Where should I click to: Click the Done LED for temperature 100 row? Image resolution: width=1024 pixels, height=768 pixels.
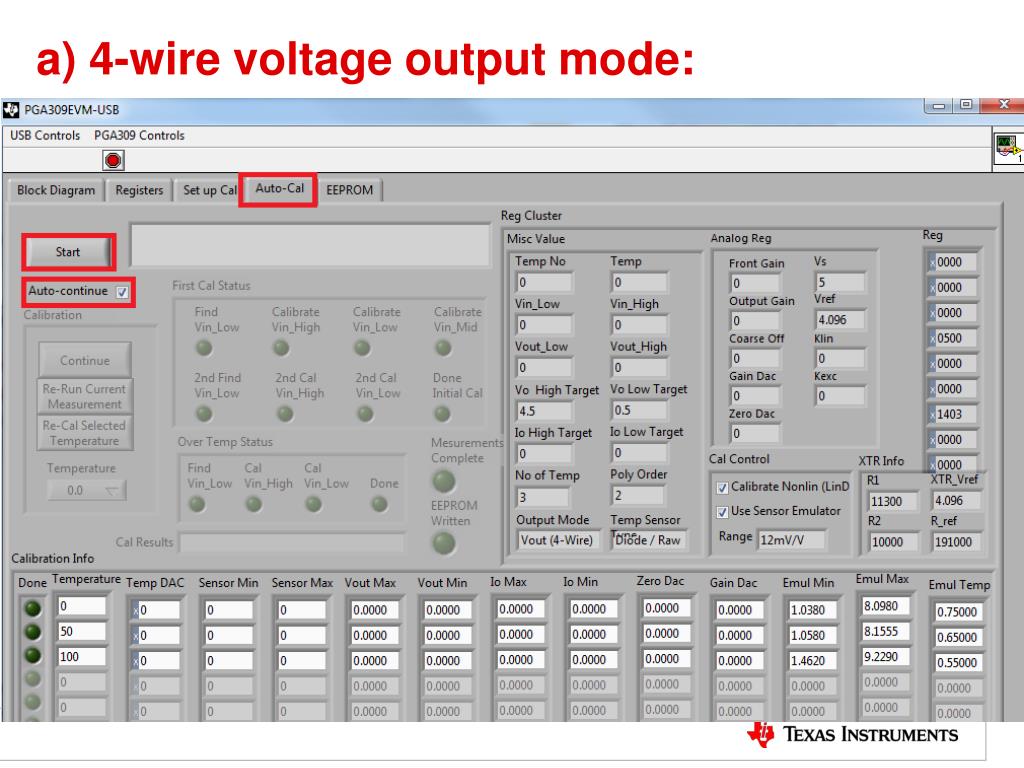coord(33,656)
